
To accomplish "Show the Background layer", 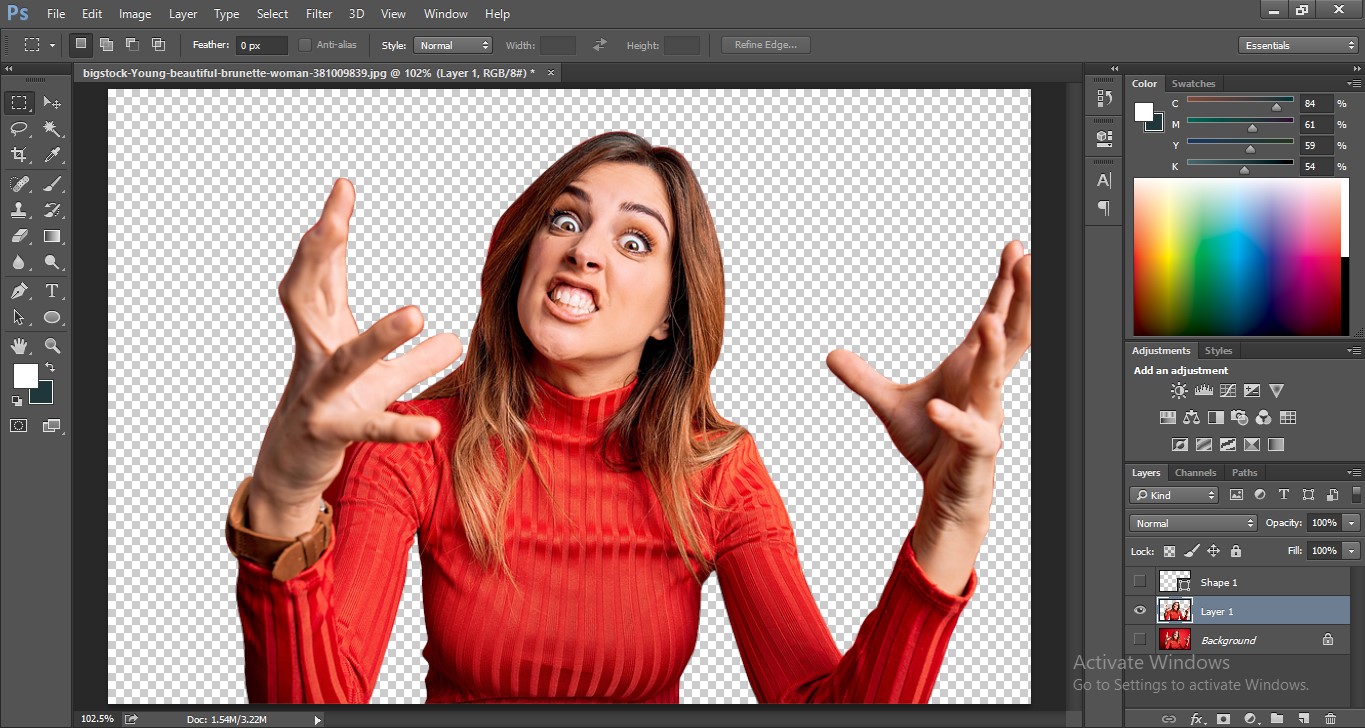I will 1139,640.
